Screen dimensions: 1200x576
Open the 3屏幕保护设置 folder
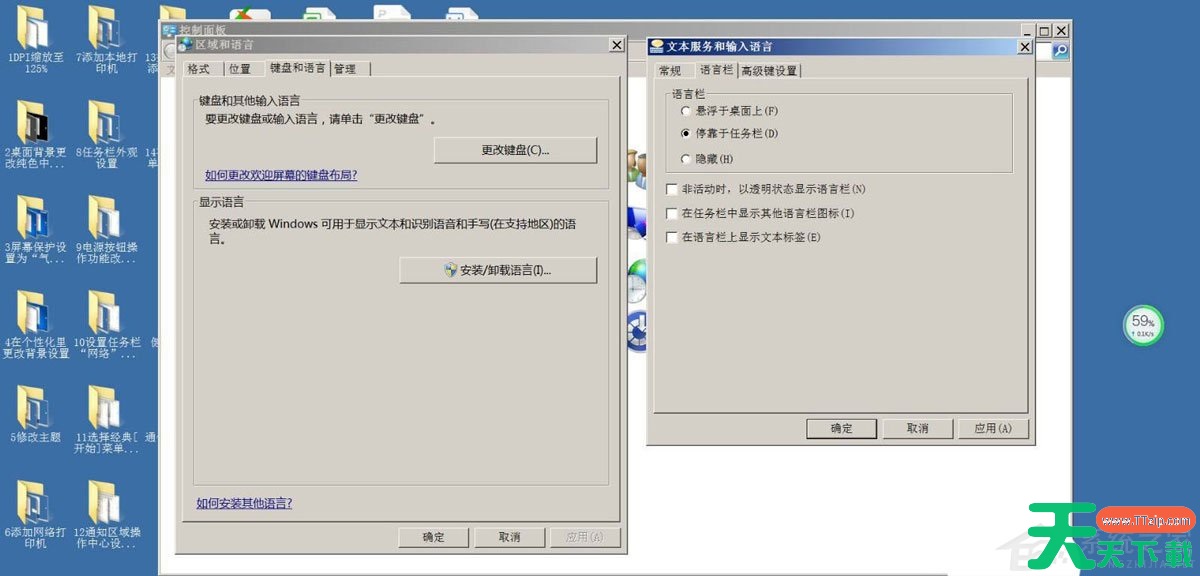[x=35, y=230]
